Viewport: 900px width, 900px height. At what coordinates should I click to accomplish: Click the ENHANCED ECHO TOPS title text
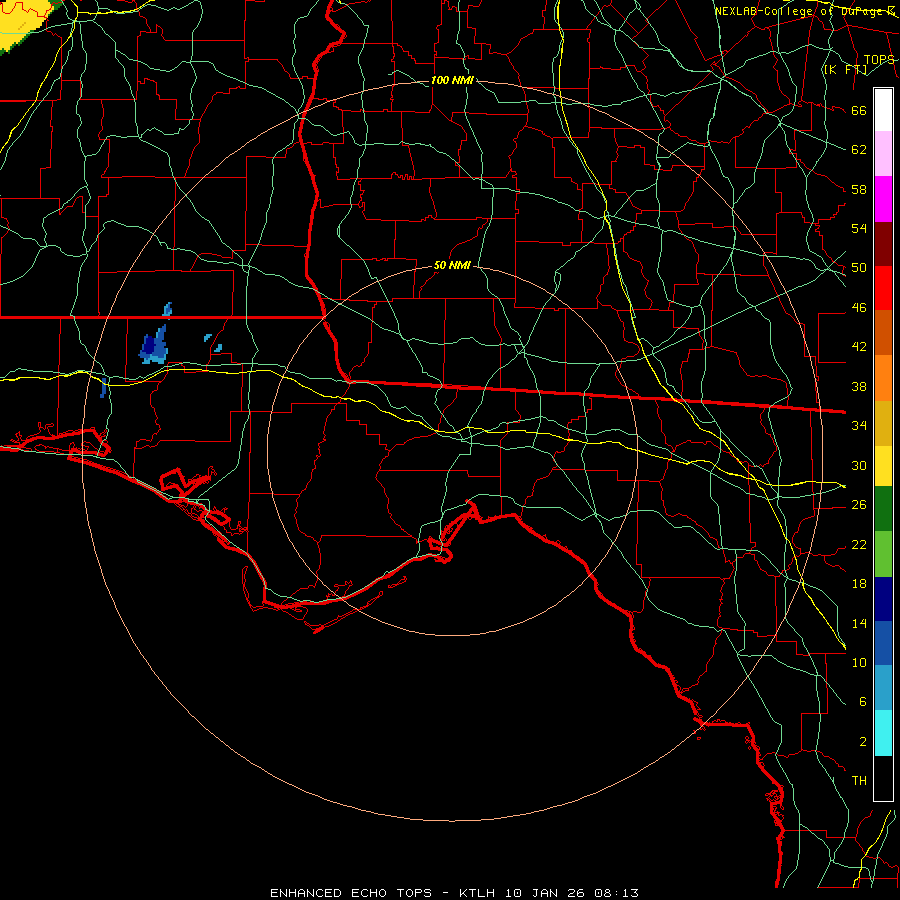coord(351,893)
